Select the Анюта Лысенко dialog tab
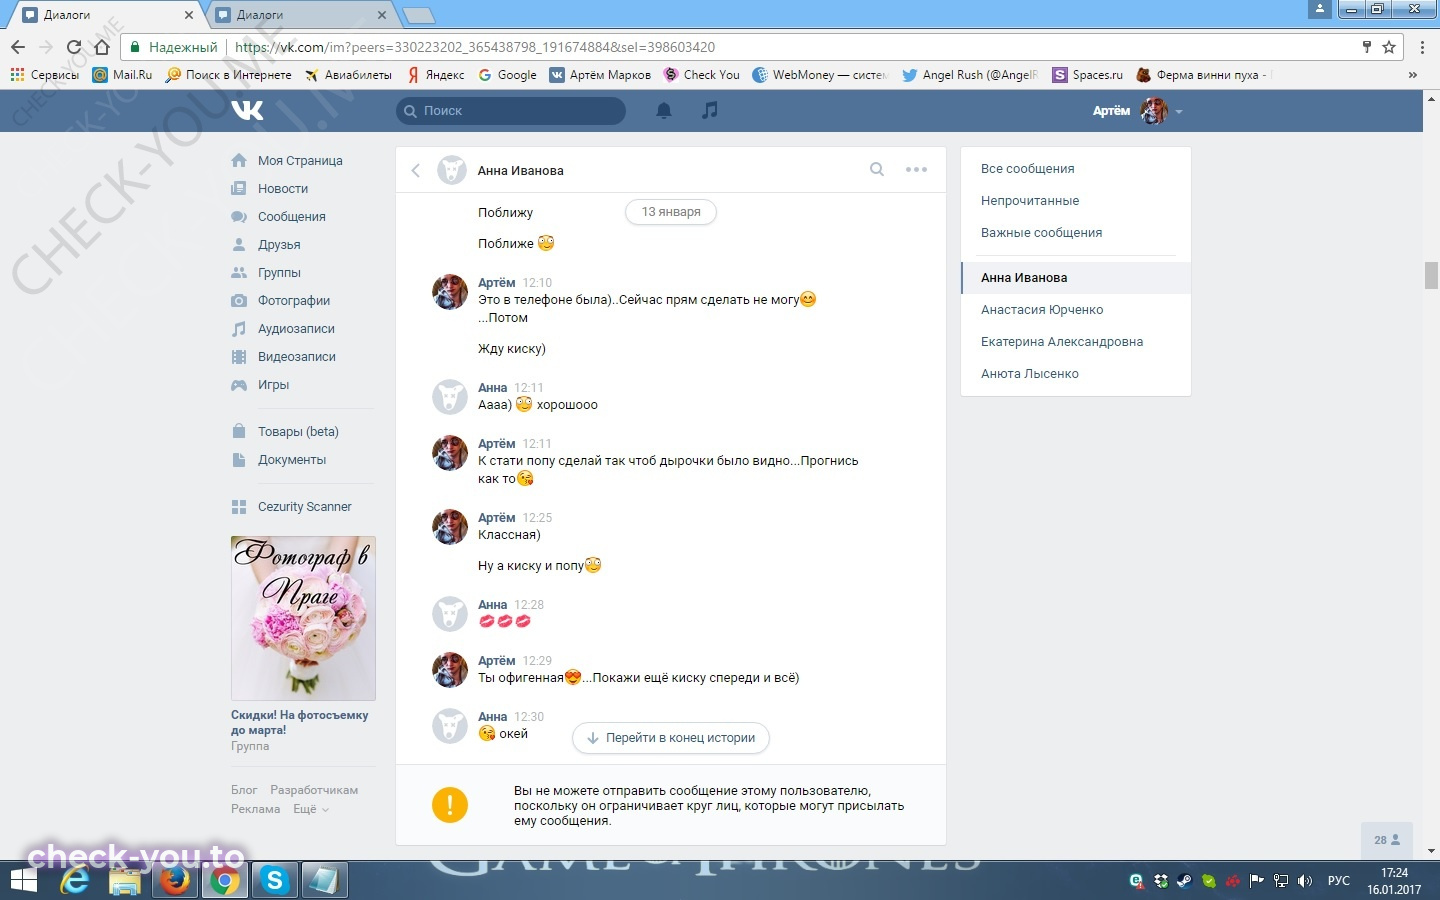1440x900 pixels. pyautogui.click(x=1076, y=373)
